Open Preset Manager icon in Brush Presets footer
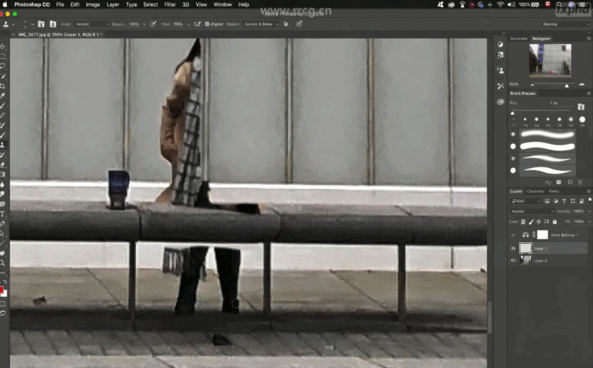 pos(559,182)
